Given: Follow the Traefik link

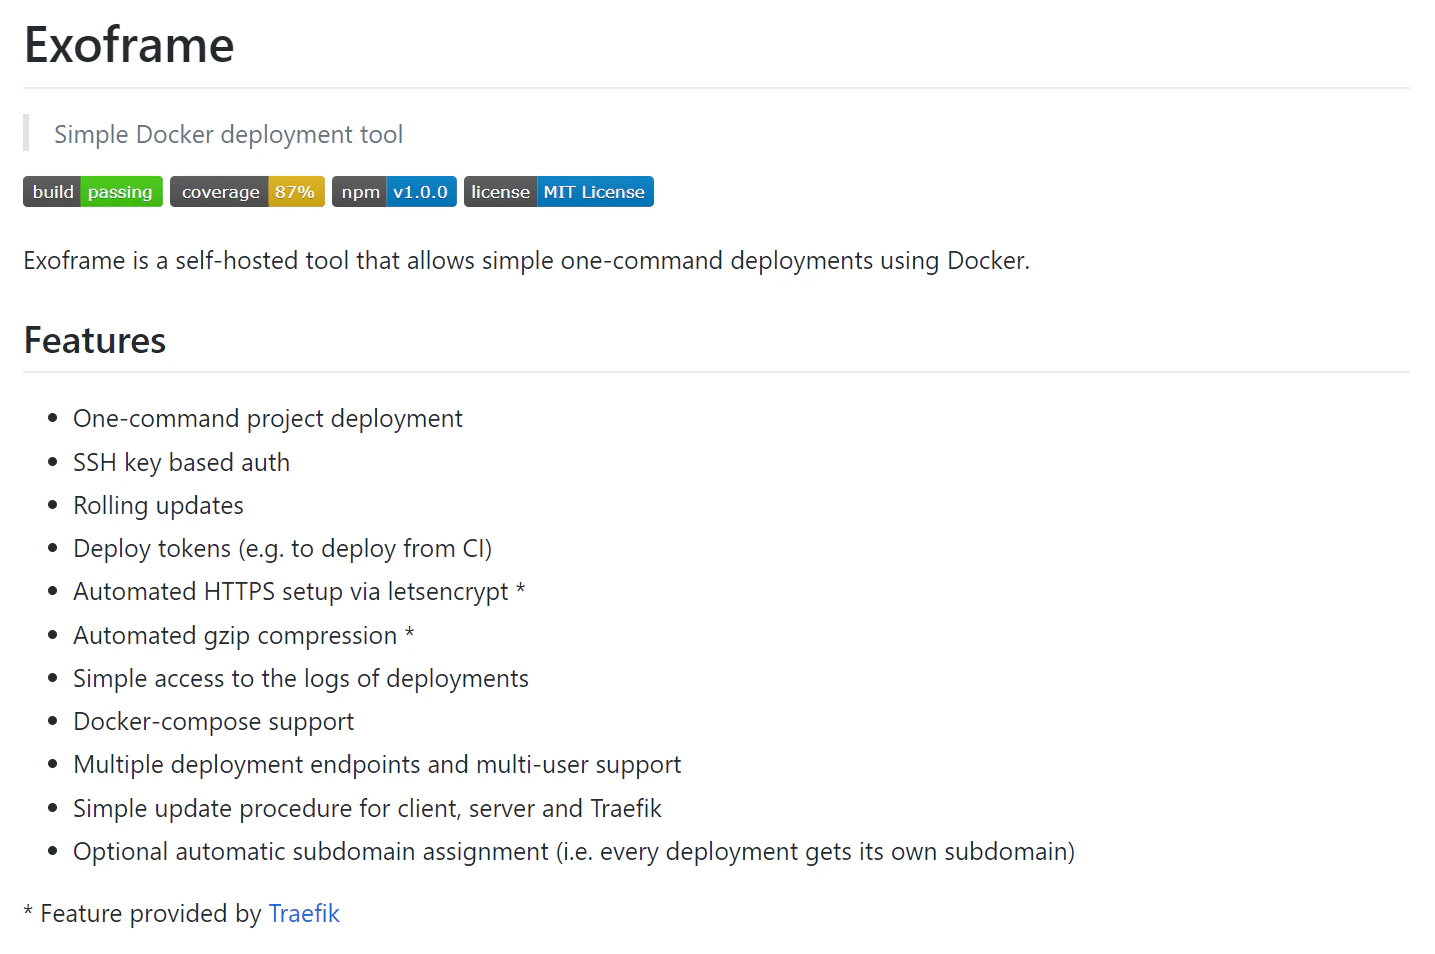Looking at the screenshot, I should point(304,914).
